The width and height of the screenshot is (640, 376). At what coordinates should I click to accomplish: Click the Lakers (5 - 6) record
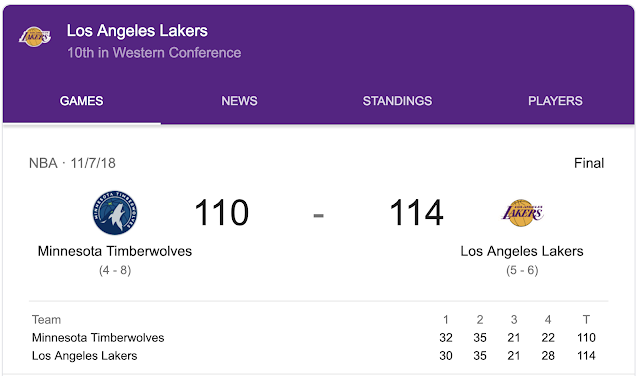point(522,270)
